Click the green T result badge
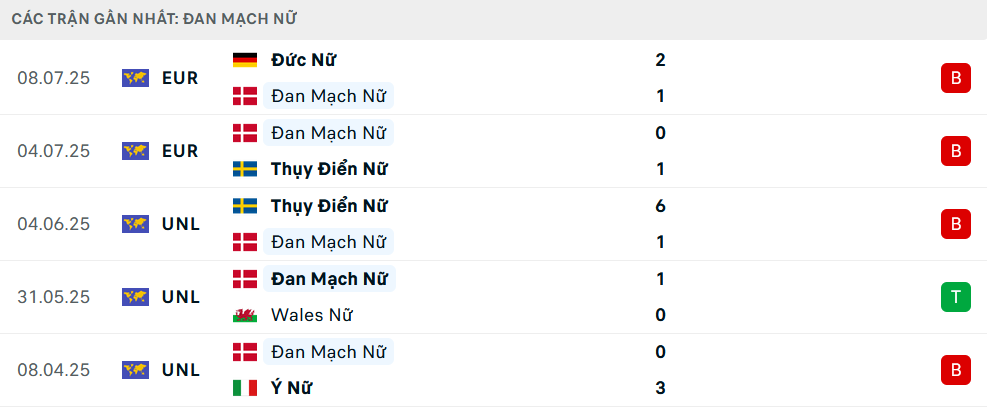This screenshot has width=987, height=408. [x=956, y=297]
